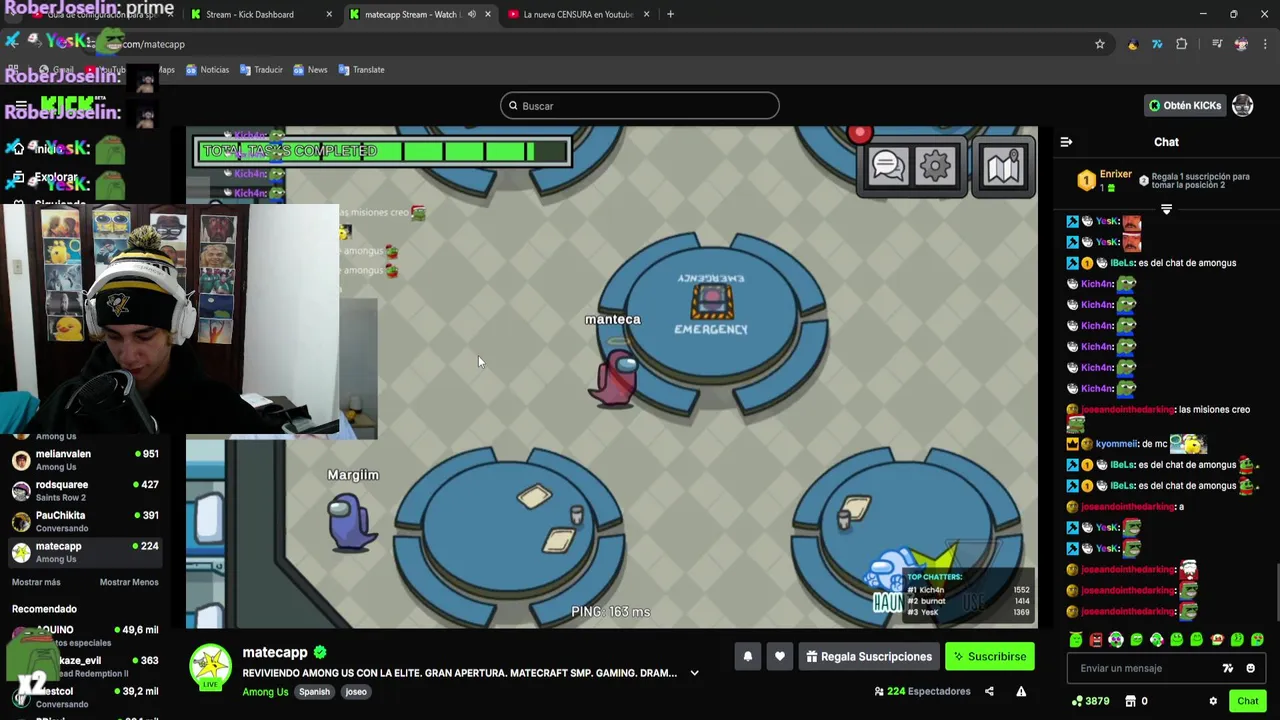The image size is (1280, 720).
Task: Click the Obtén KICKs button
Action: pos(1185,106)
